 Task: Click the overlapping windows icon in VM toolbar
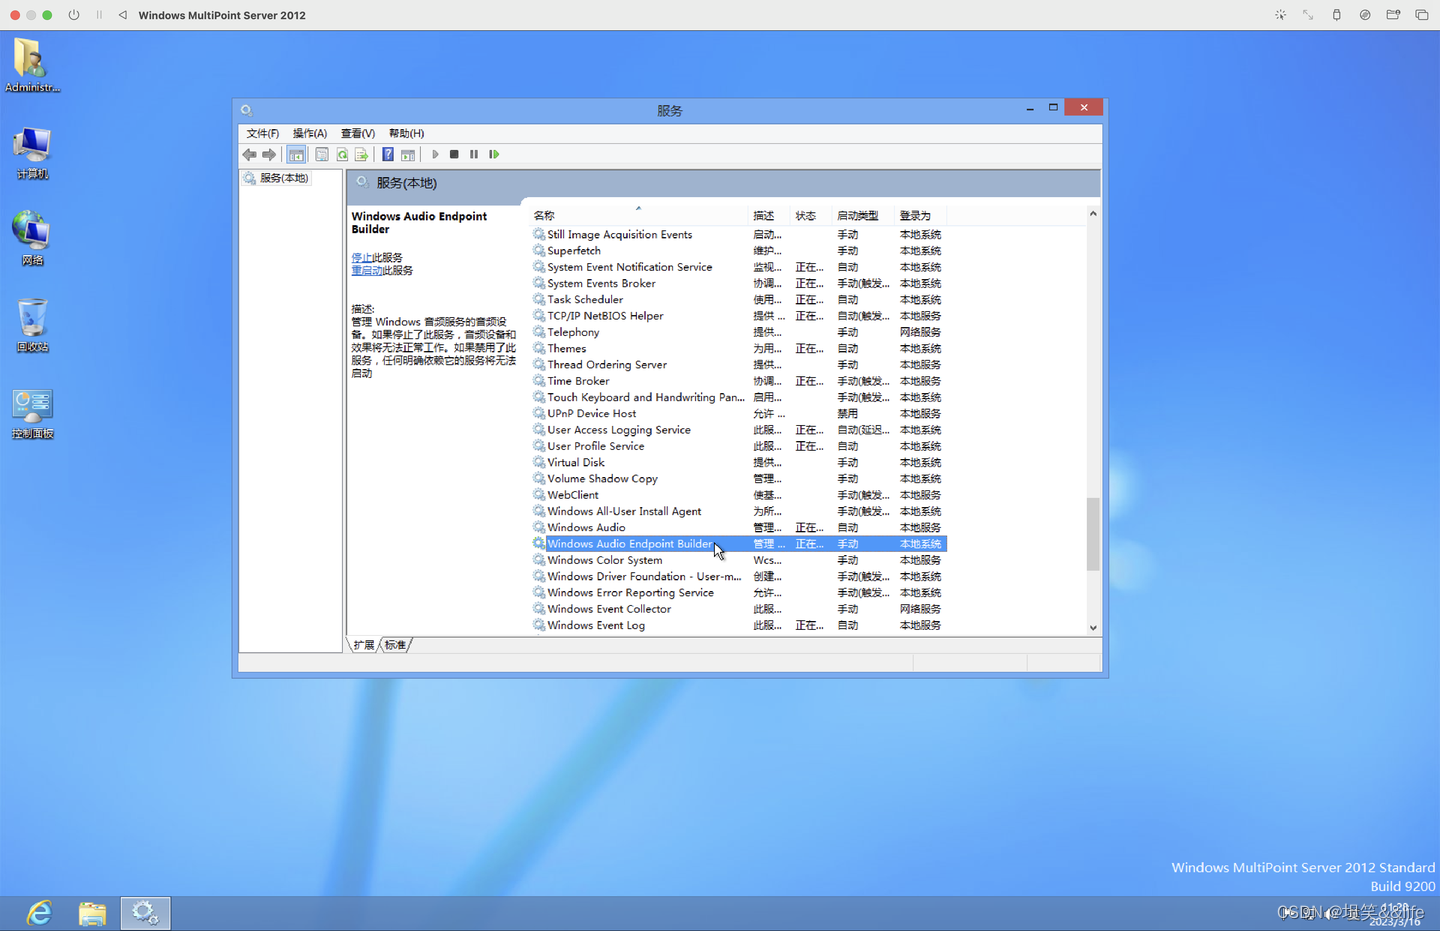tap(1422, 15)
